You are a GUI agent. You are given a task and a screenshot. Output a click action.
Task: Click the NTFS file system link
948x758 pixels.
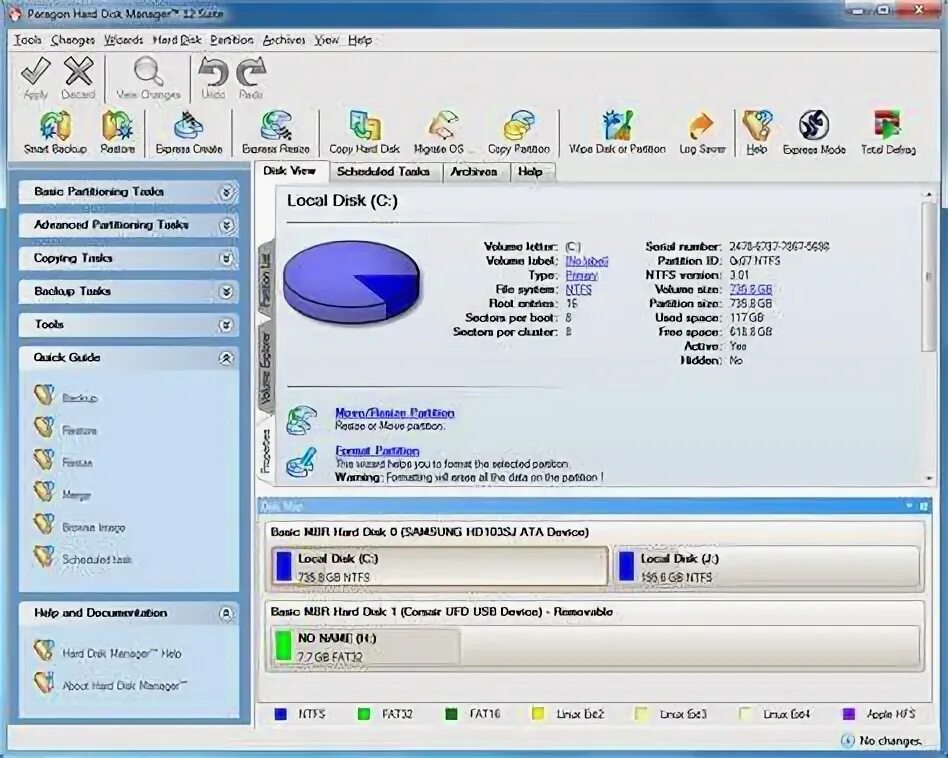[x=579, y=290]
